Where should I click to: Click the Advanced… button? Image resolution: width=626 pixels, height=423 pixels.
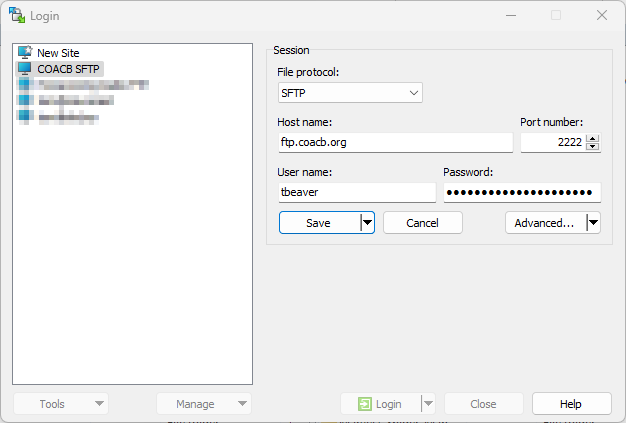point(544,222)
